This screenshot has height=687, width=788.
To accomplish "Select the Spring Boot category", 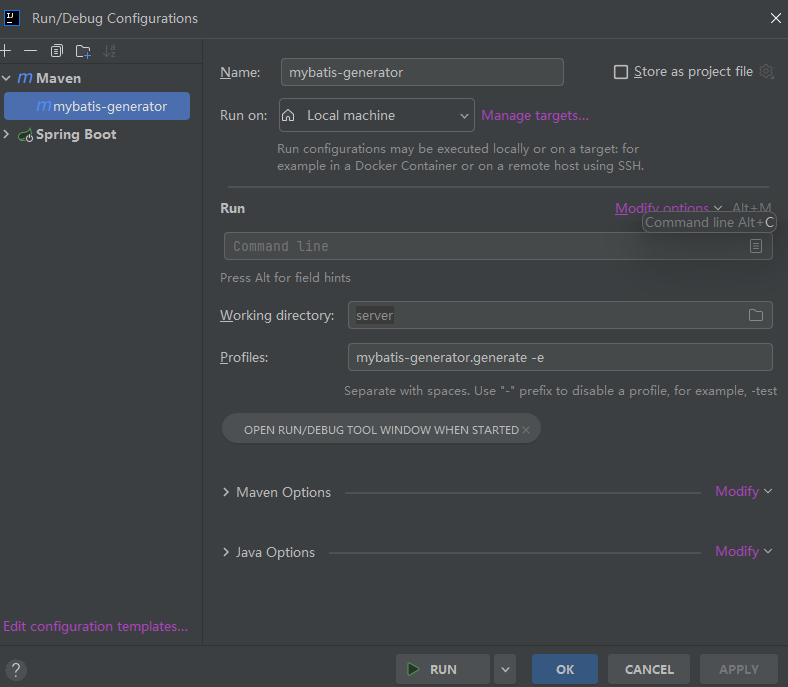I will tap(76, 134).
